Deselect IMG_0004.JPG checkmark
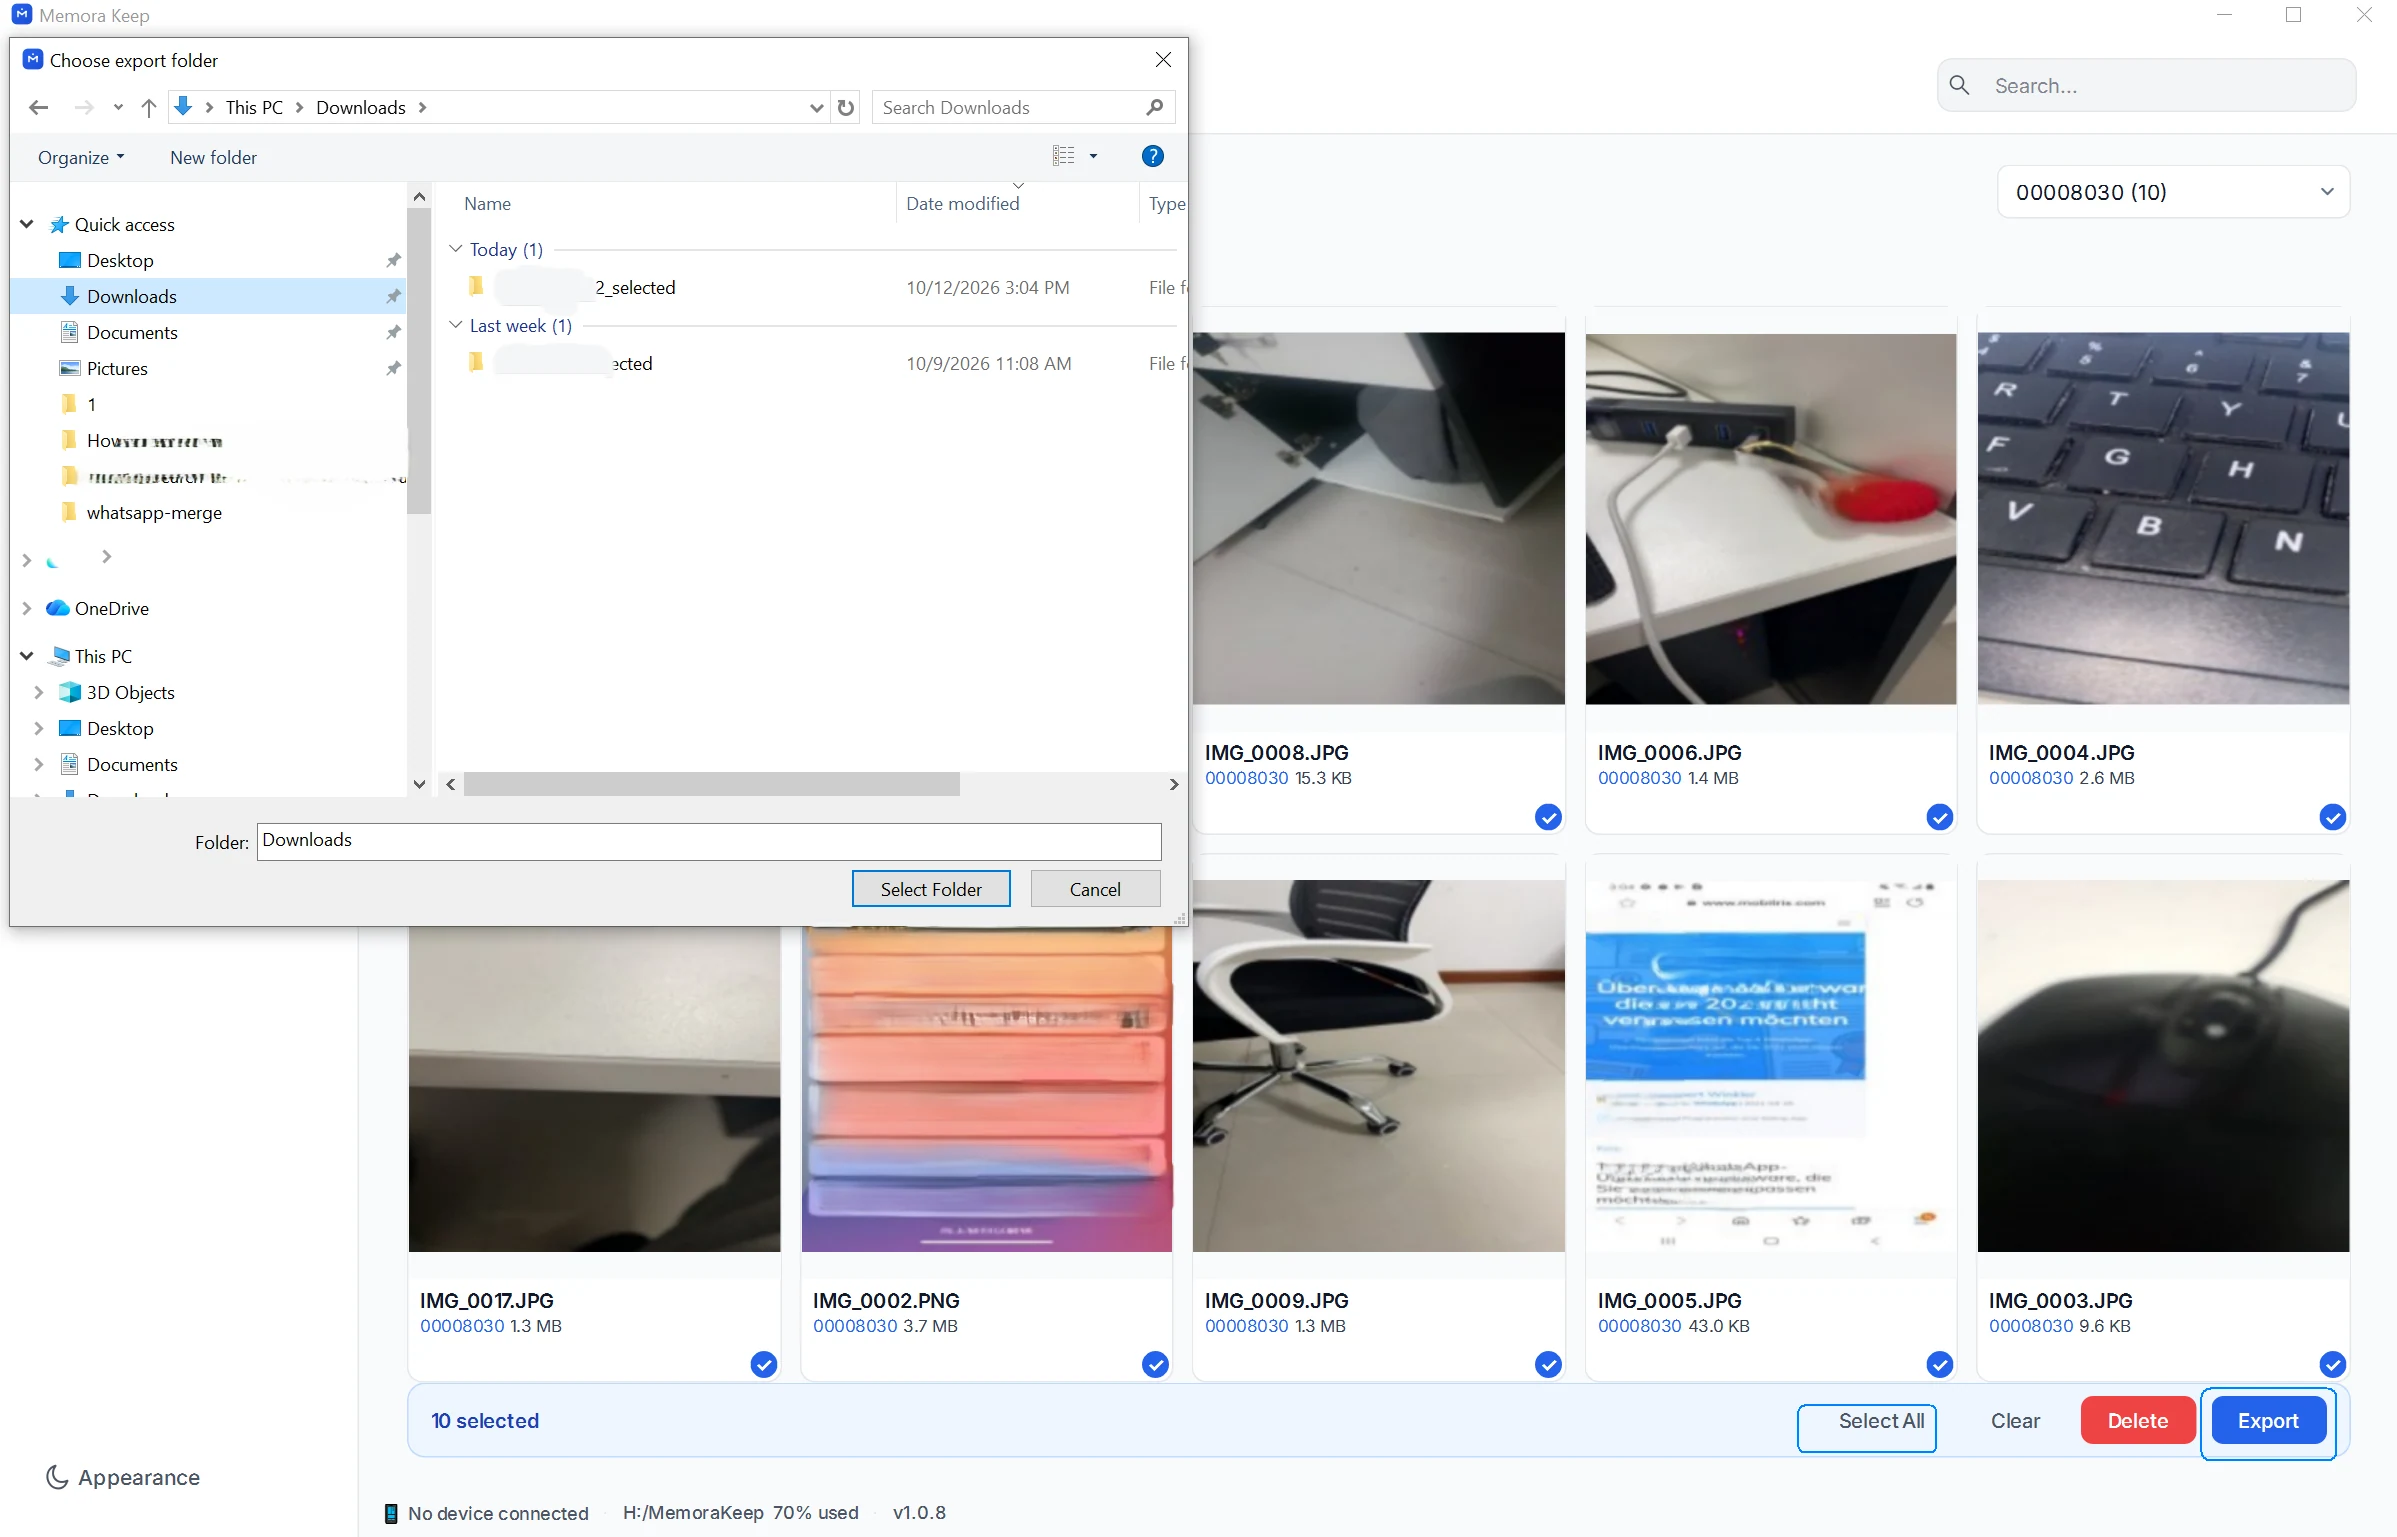 (x=2332, y=817)
